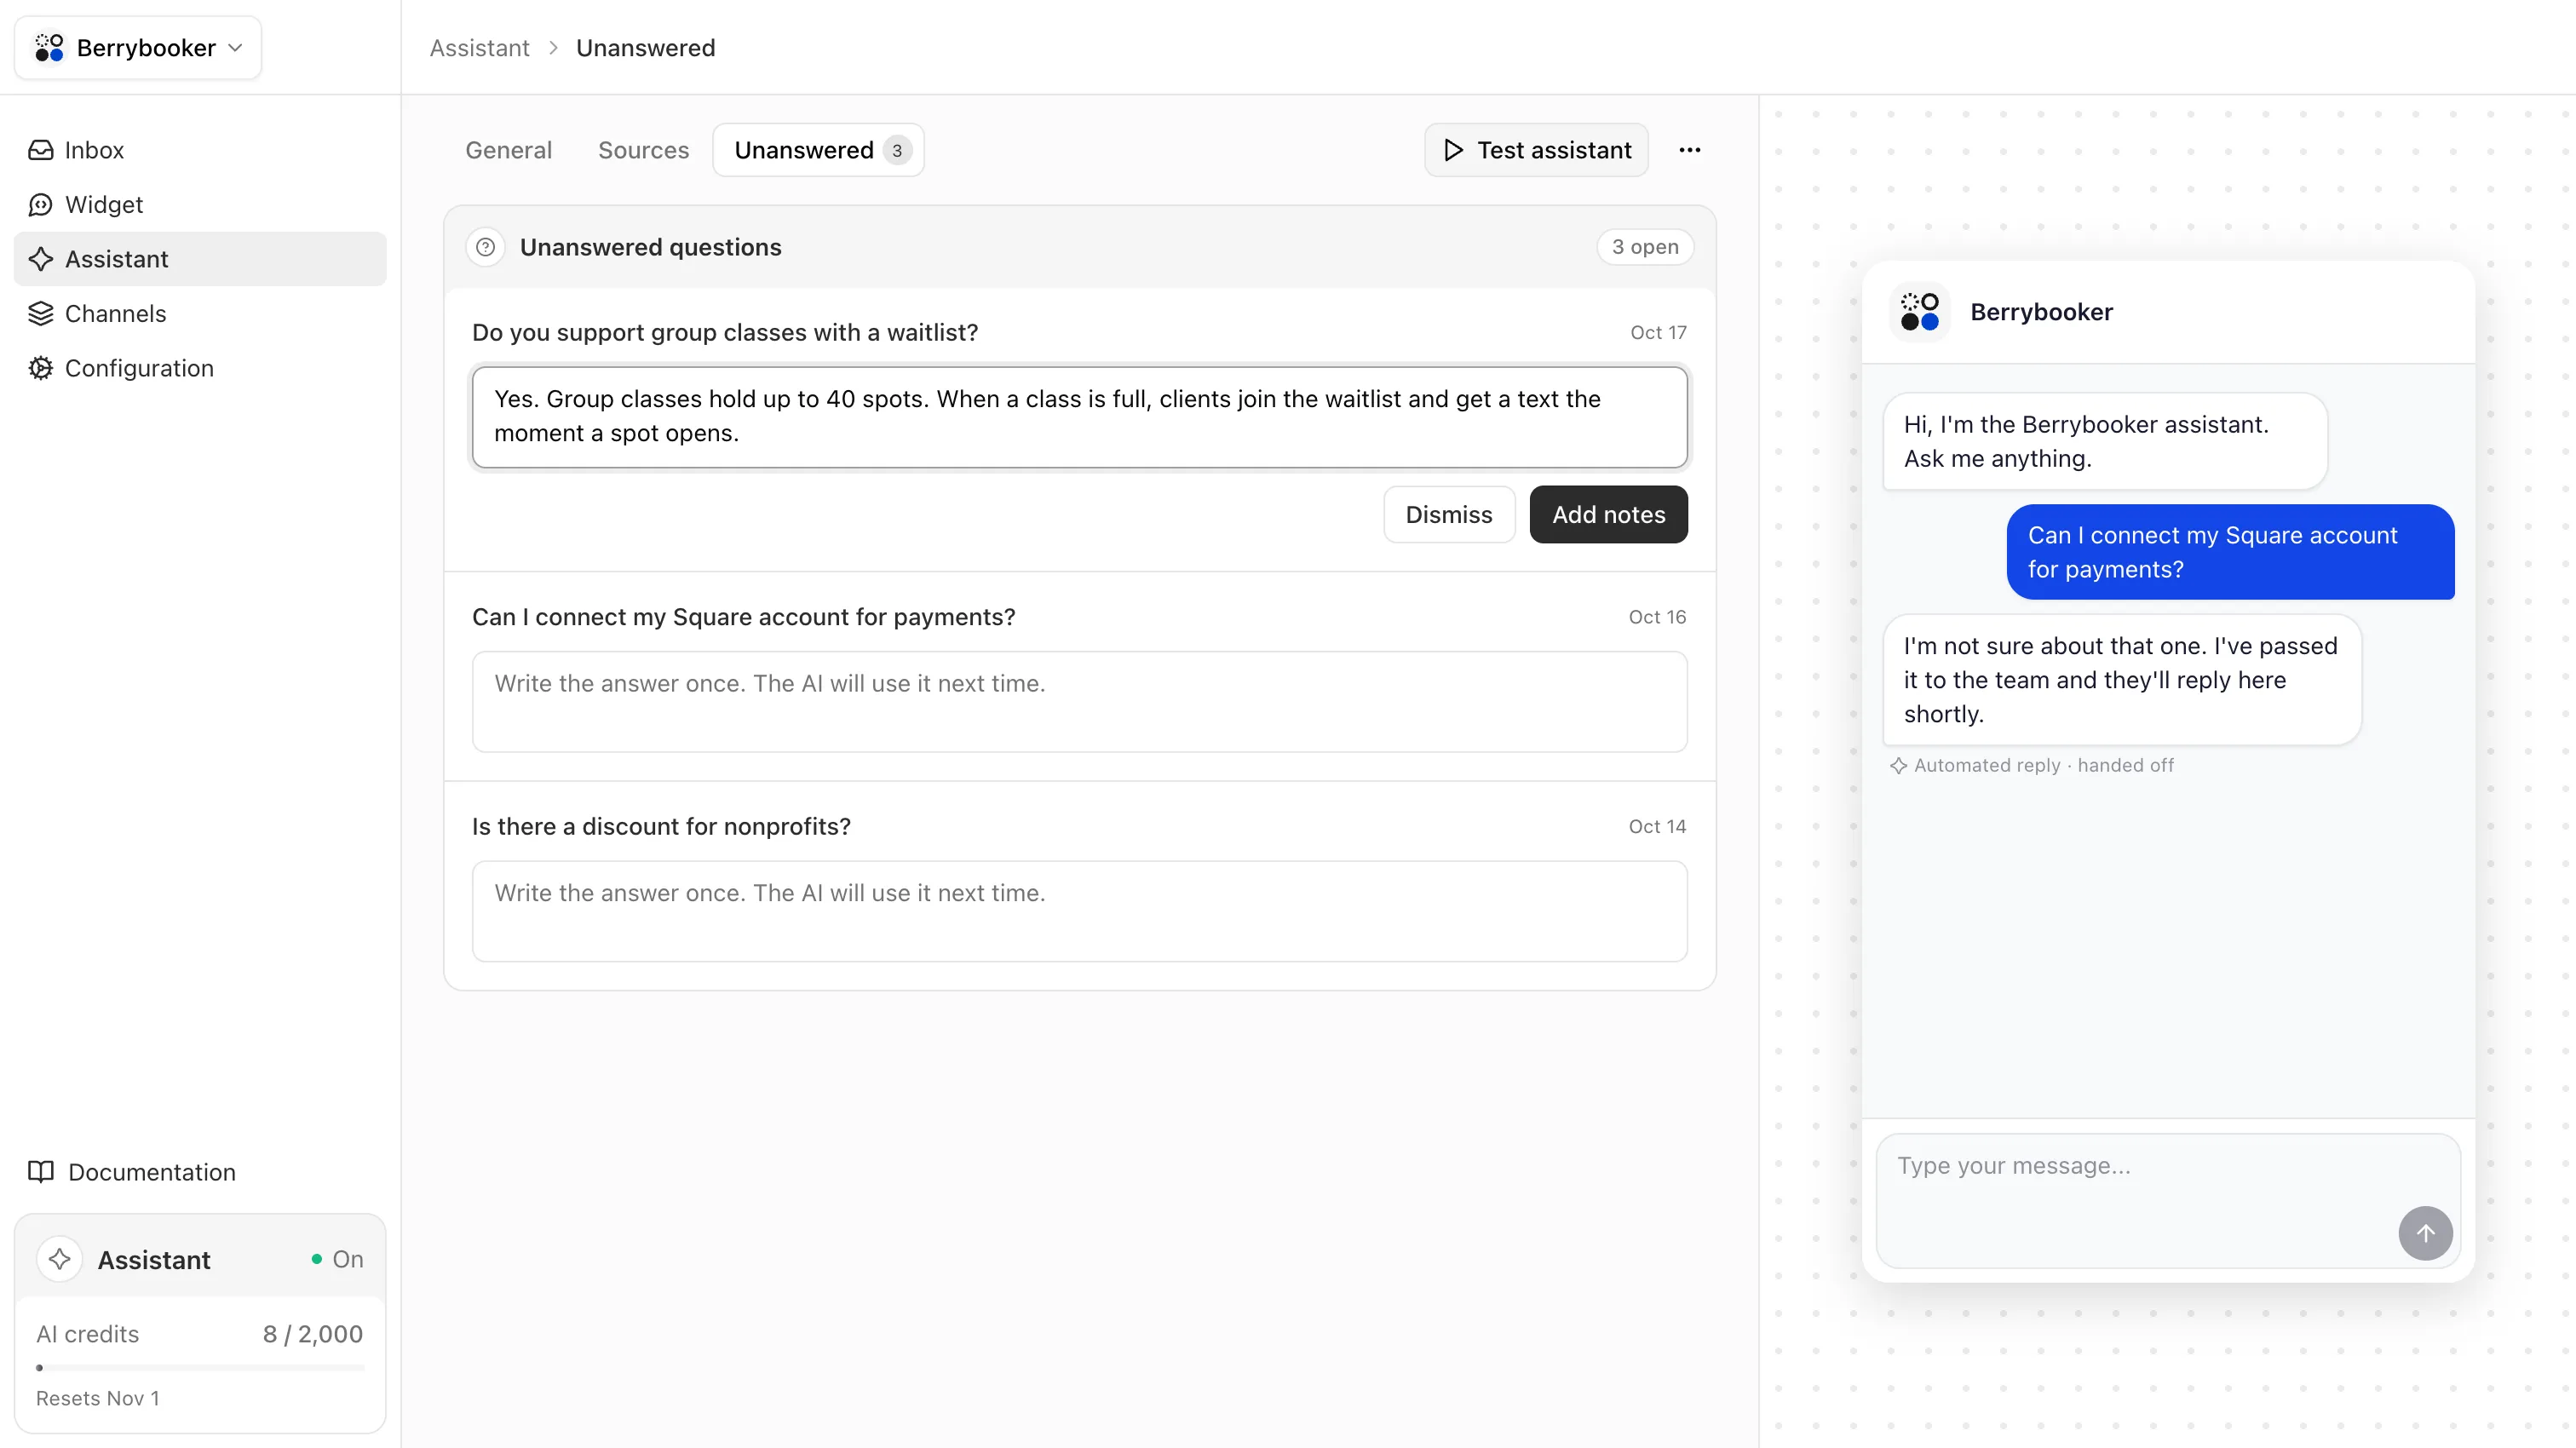Image resolution: width=2576 pixels, height=1448 pixels.
Task: Click the sparkle icon next to Automated reply
Action: click(1898, 766)
